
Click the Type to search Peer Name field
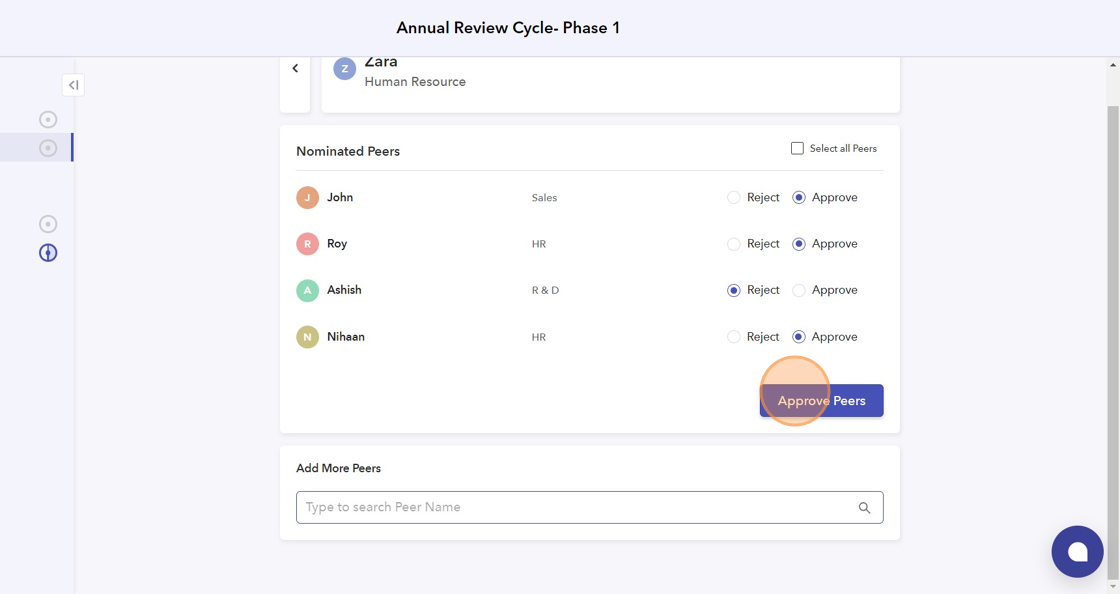click(575, 508)
